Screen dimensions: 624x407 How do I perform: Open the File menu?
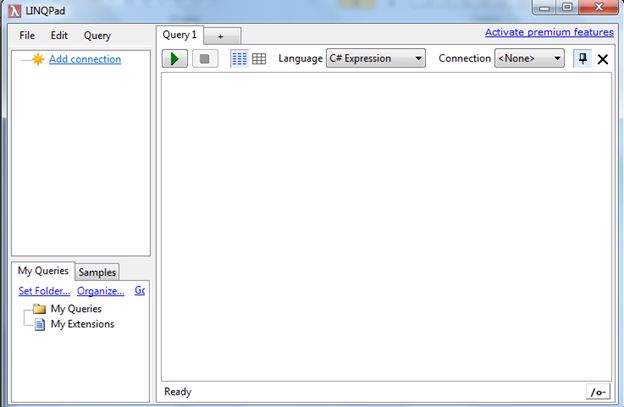tap(27, 35)
